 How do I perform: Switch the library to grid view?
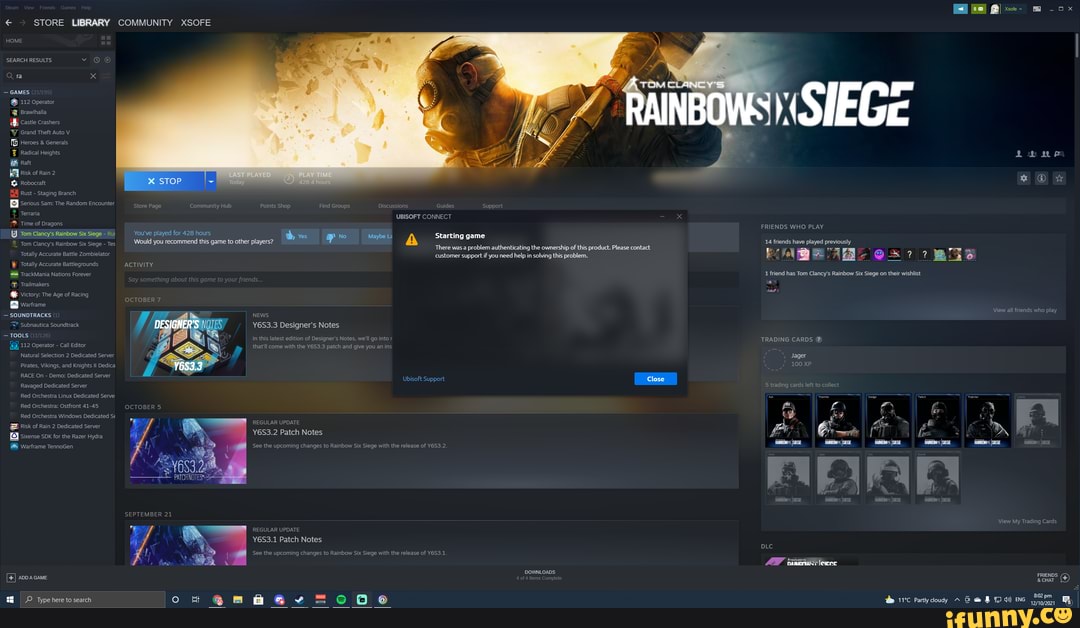click(x=105, y=41)
